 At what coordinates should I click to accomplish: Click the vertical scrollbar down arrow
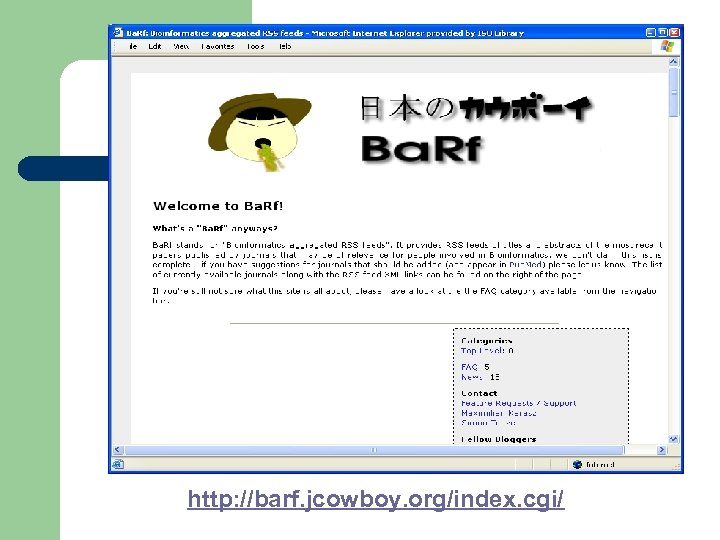pos(673,439)
